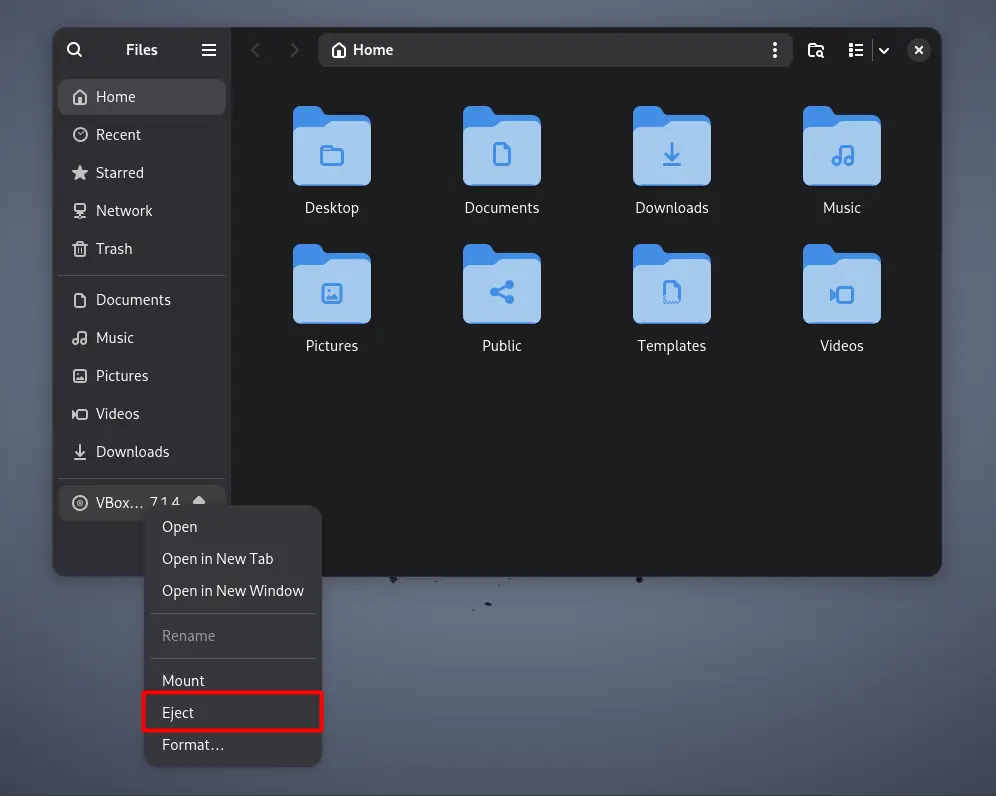Click the search folder icon in toolbar
The height and width of the screenshot is (796, 996).
816,50
